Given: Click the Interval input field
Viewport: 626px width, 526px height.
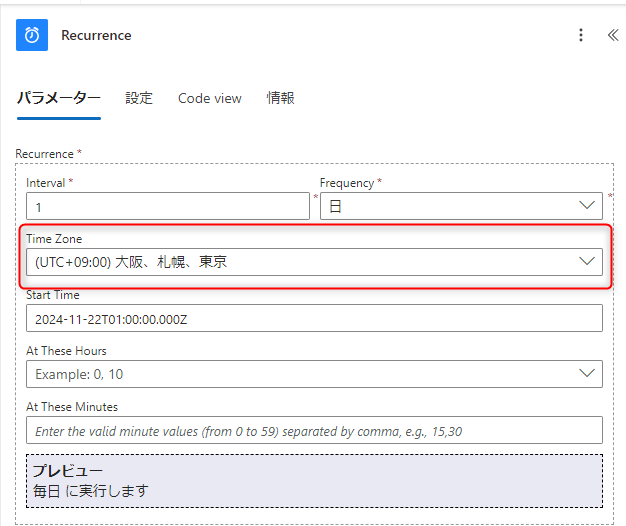Looking at the screenshot, I should tap(168, 206).
